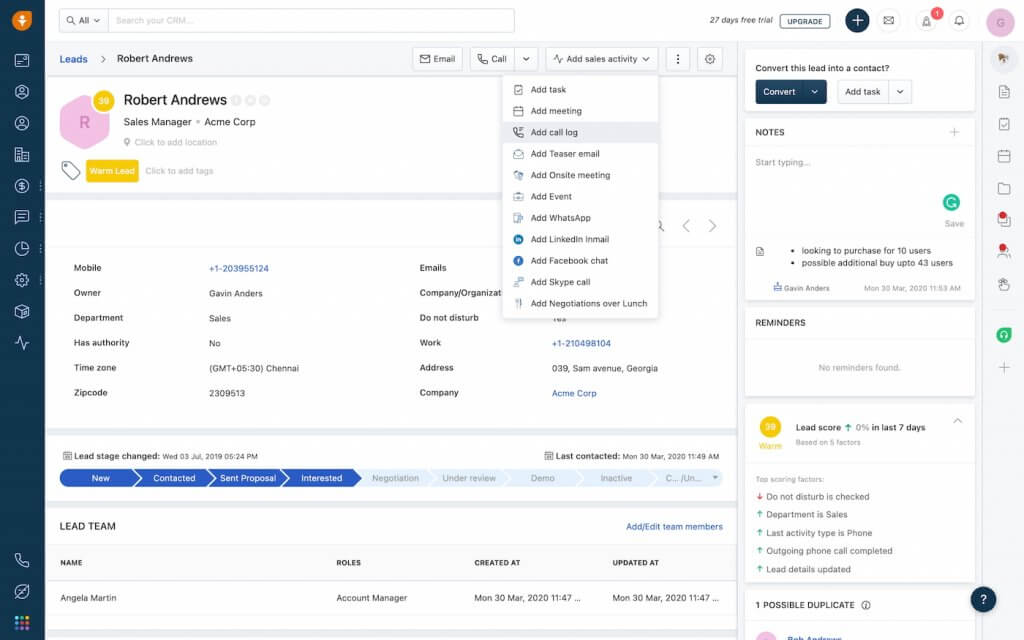Collapse the Lead score panel

coord(957,422)
